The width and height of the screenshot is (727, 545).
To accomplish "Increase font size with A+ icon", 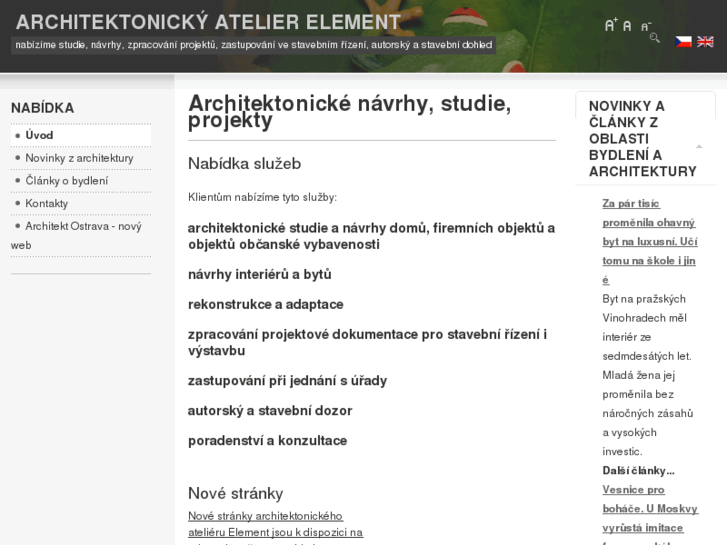I will tap(611, 25).
